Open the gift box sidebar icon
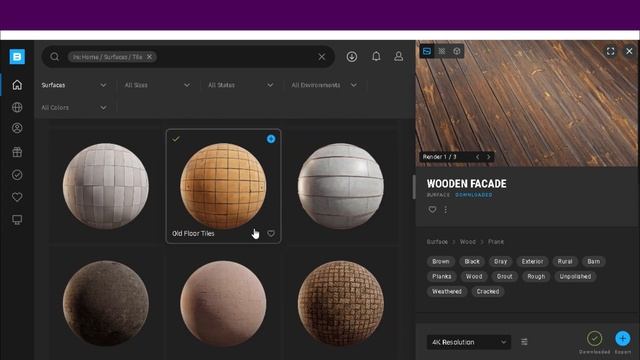640x360 pixels. (17, 152)
